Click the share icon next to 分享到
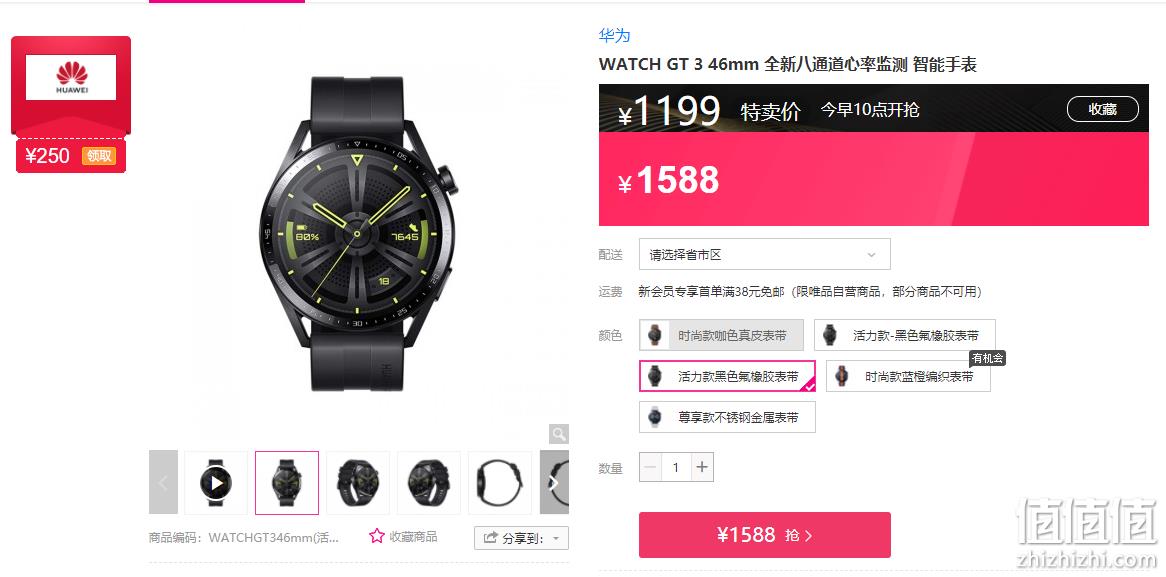Image resolution: width=1166 pixels, height=577 pixels. point(491,538)
